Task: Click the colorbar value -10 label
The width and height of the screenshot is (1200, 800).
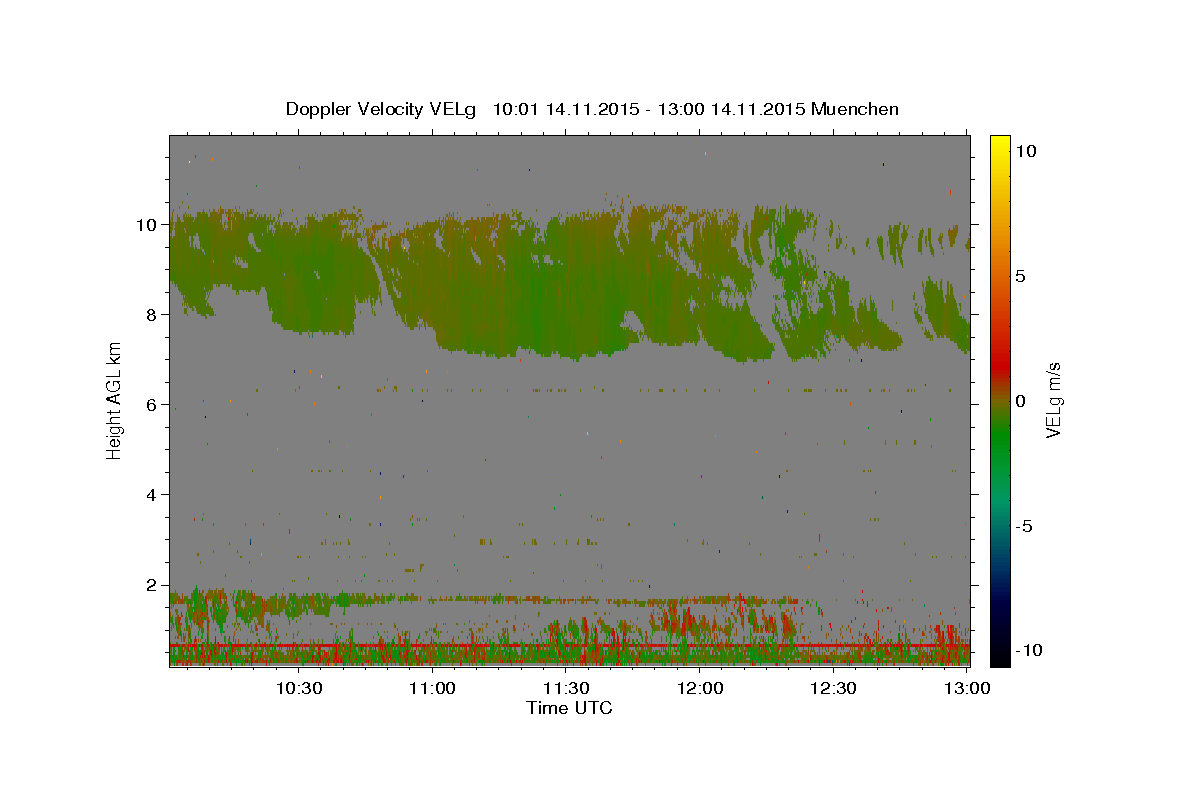Action: tap(1028, 650)
